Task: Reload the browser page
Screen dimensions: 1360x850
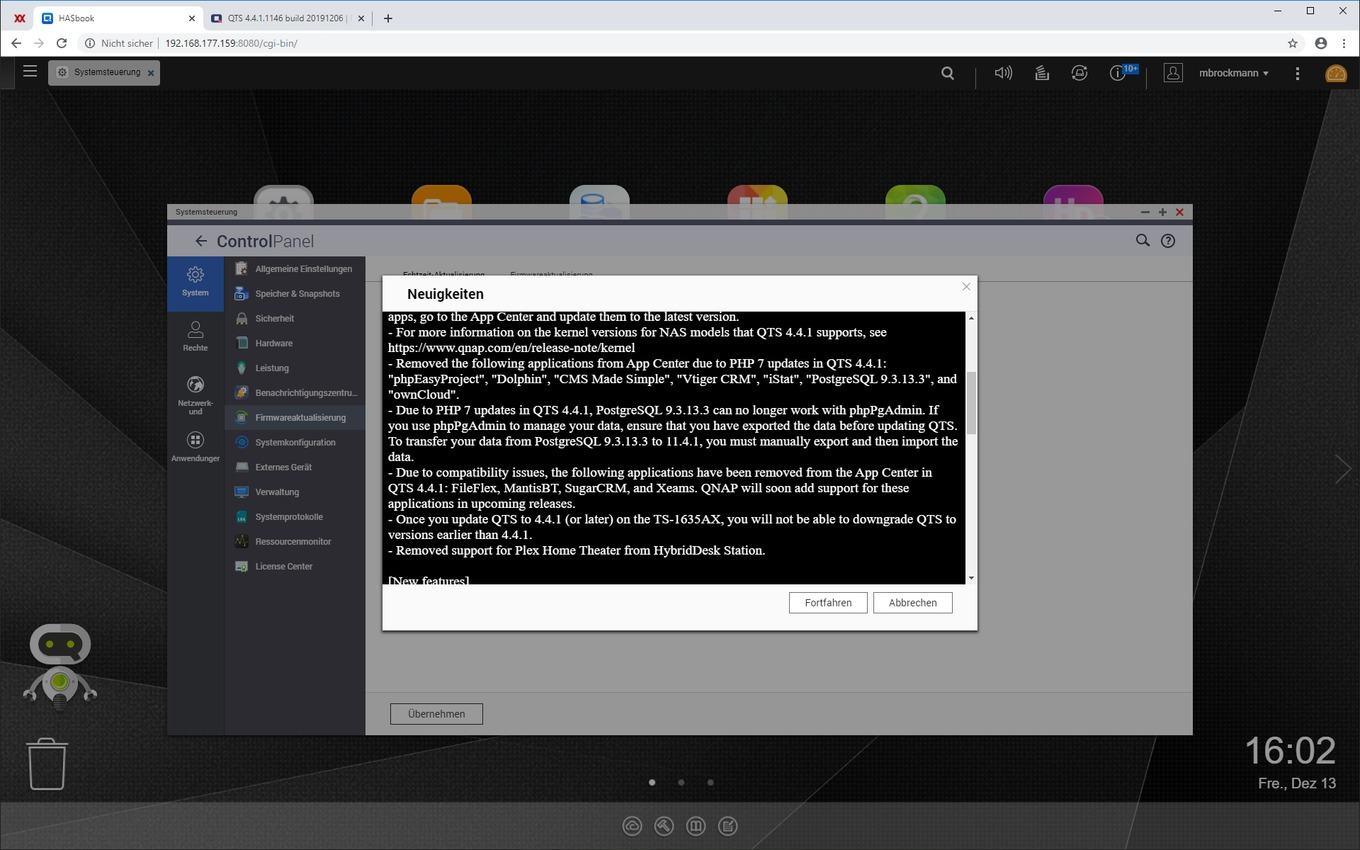Action: pyautogui.click(x=62, y=43)
